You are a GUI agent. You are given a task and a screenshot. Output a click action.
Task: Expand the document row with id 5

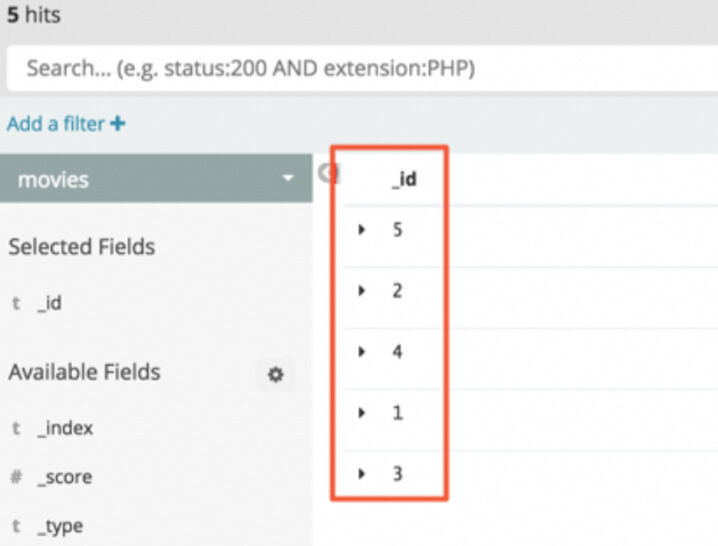[362, 230]
